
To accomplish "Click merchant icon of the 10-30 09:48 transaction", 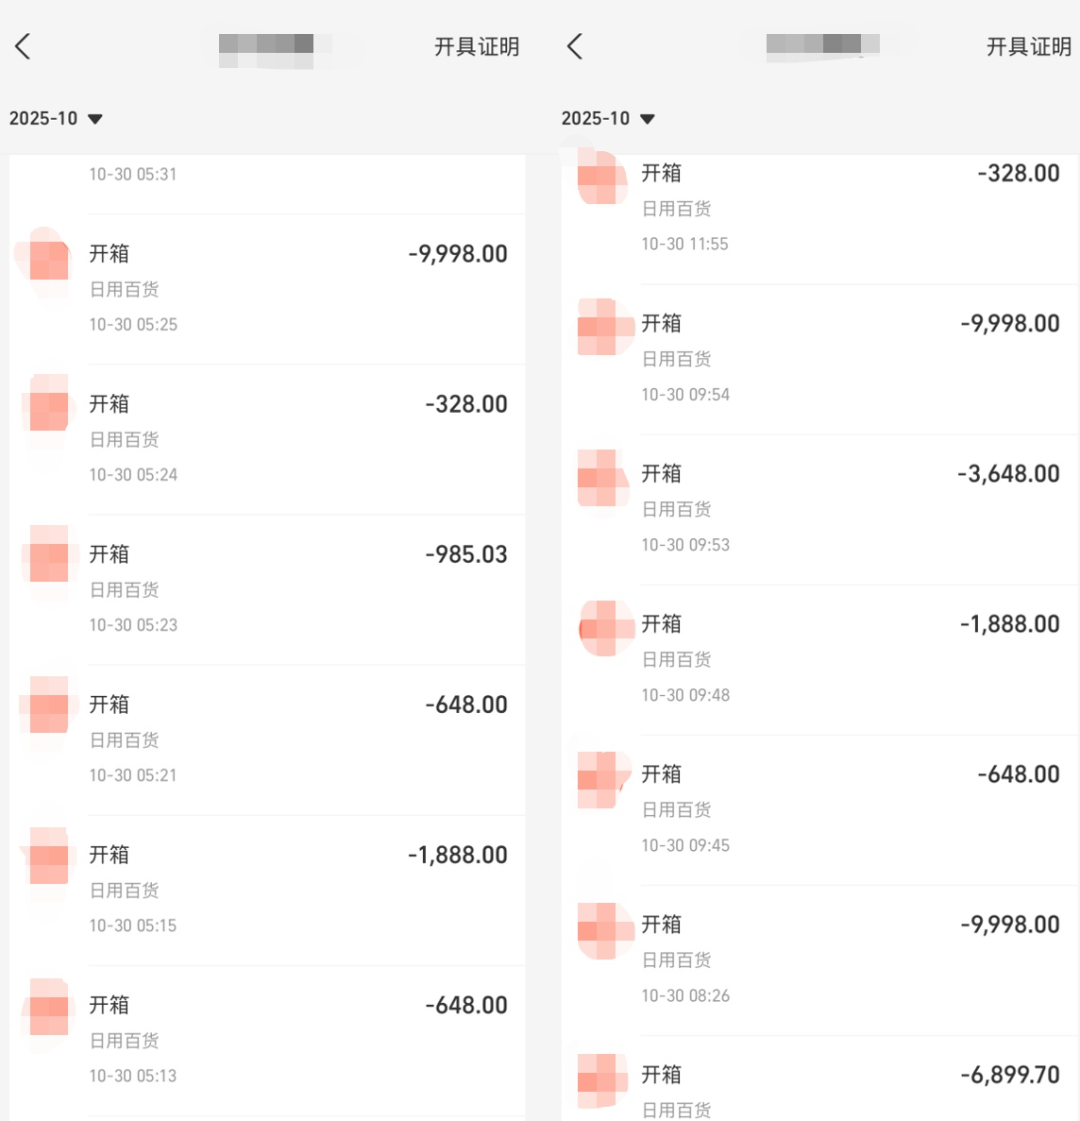I will point(603,628).
